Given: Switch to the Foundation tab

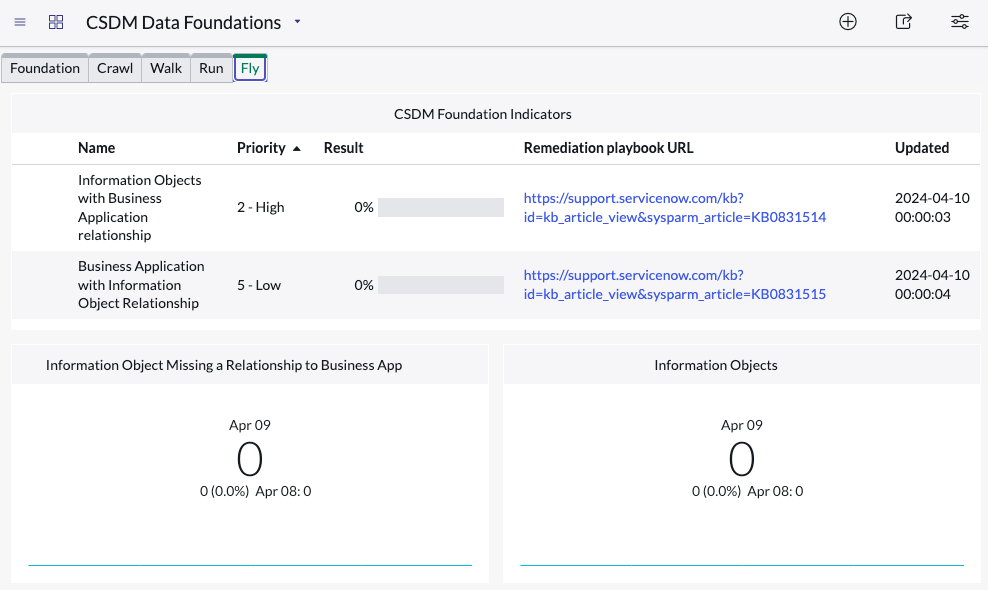Looking at the screenshot, I should tap(45, 68).
